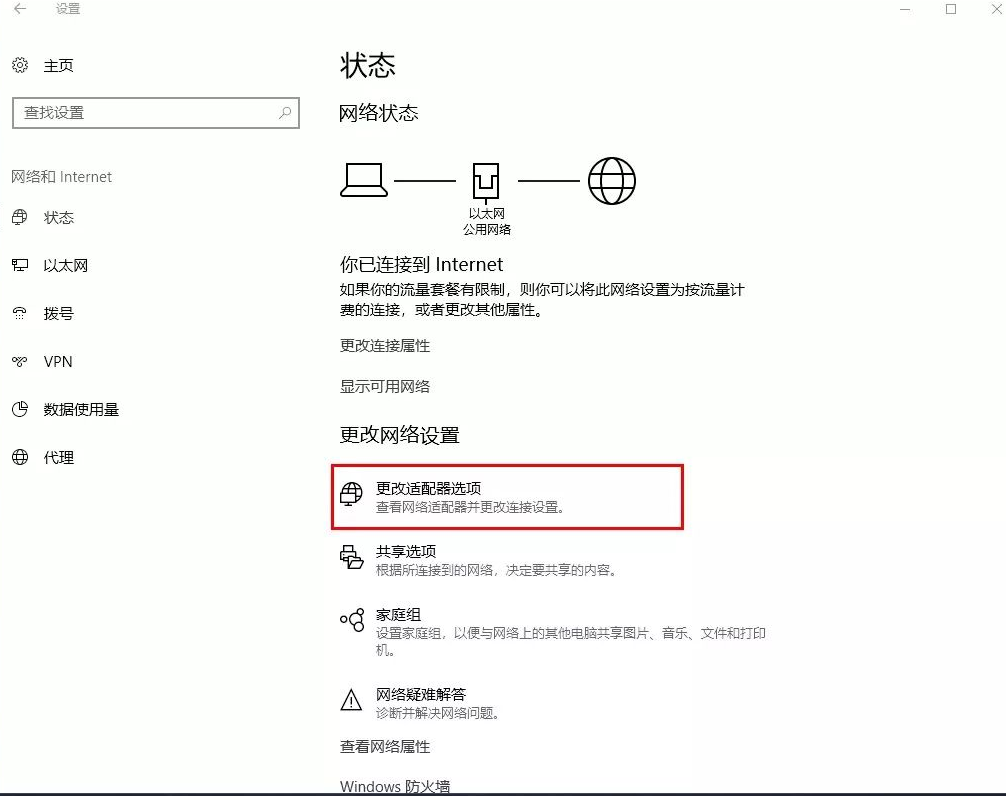Click the globe icon beside 代理
Image resolution: width=1006 pixels, height=796 pixels.
tap(20, 457)
